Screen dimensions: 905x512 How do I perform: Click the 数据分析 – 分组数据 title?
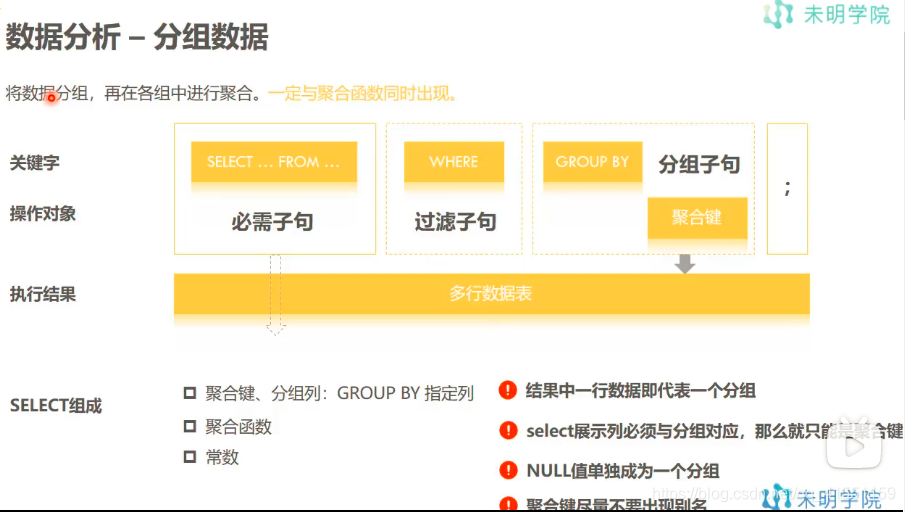point(137,37)
